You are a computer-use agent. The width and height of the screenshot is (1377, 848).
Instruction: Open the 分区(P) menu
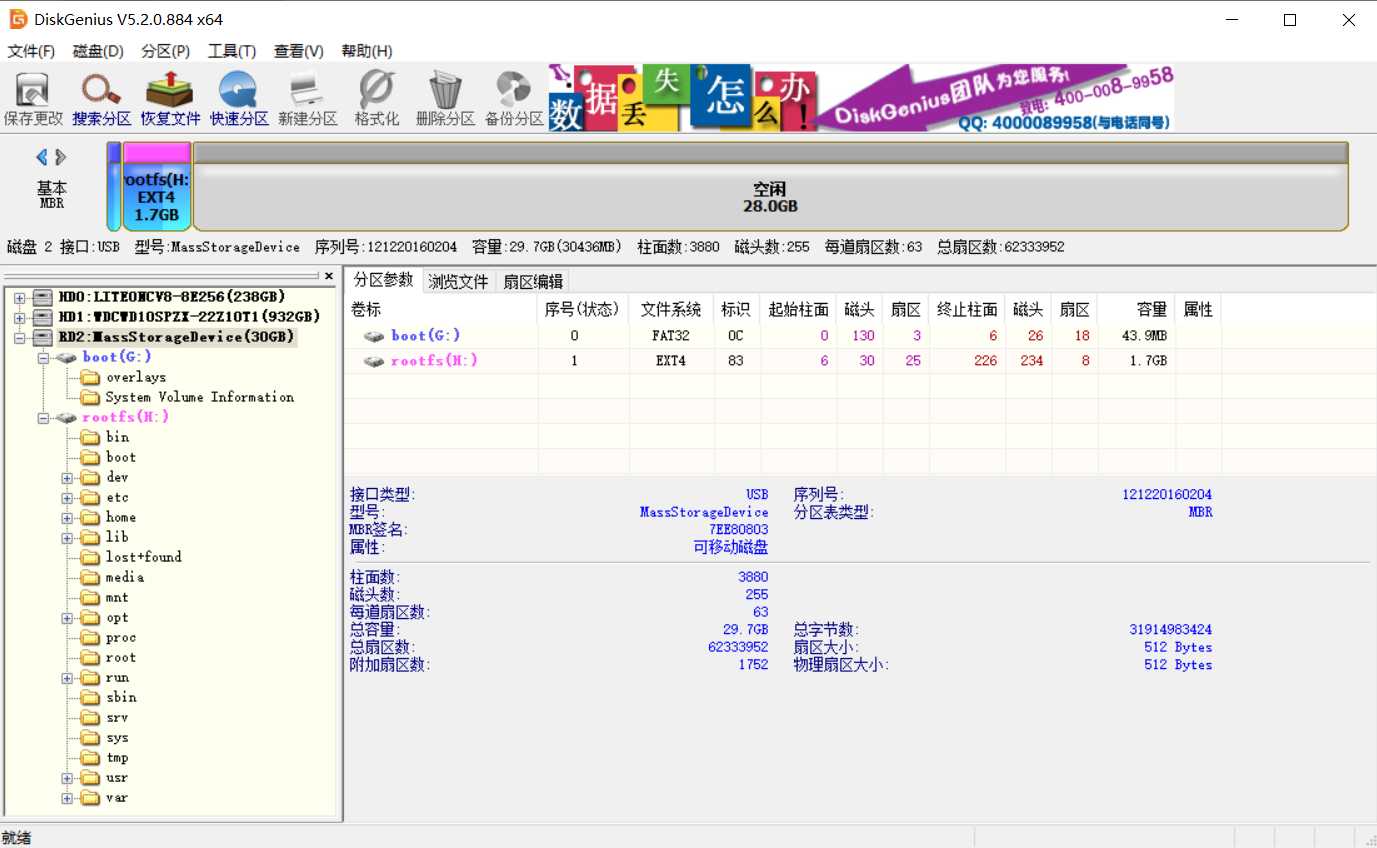pos(166,51)
